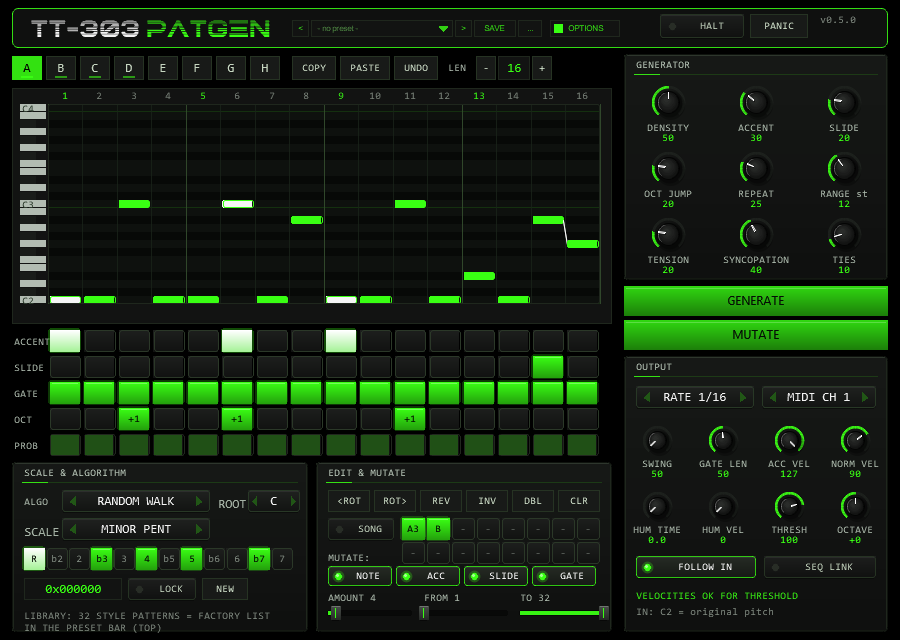Viewport: 900px width, 640px height.
Task: Adjust the Density knob
Action: point(668,103)
